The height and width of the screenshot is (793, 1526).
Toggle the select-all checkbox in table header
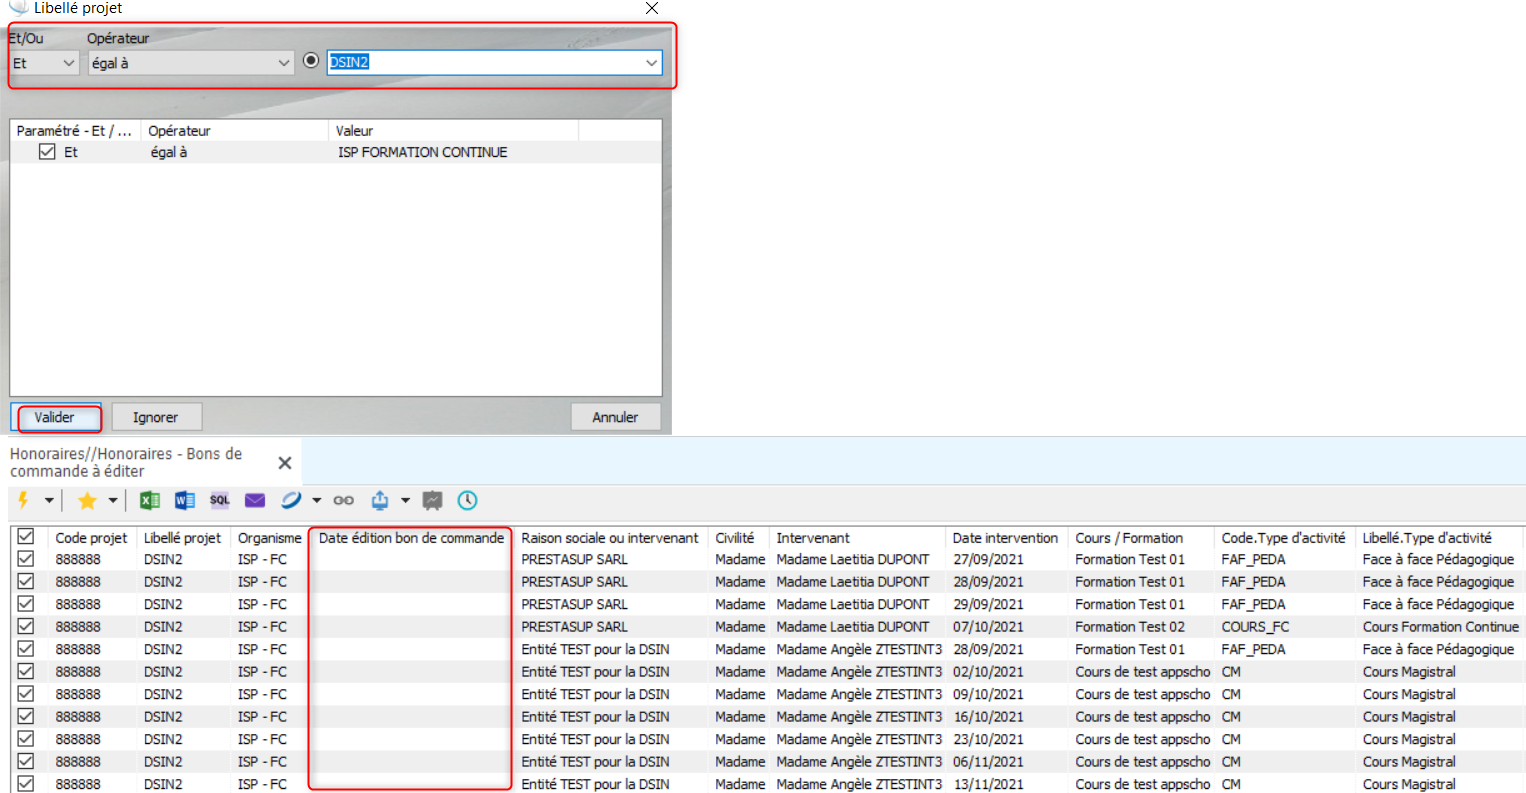pyautogui.click(x=26, y=537)
